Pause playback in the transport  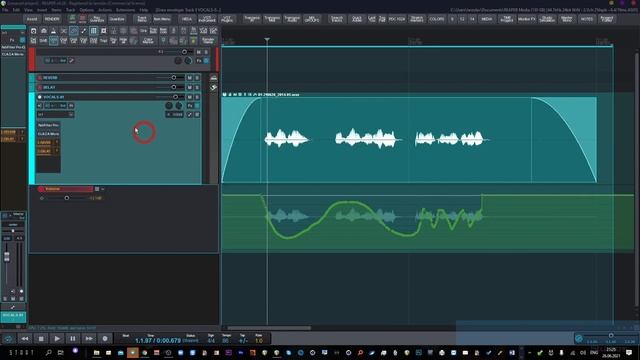pyautogui.click(x=73, y=338)
